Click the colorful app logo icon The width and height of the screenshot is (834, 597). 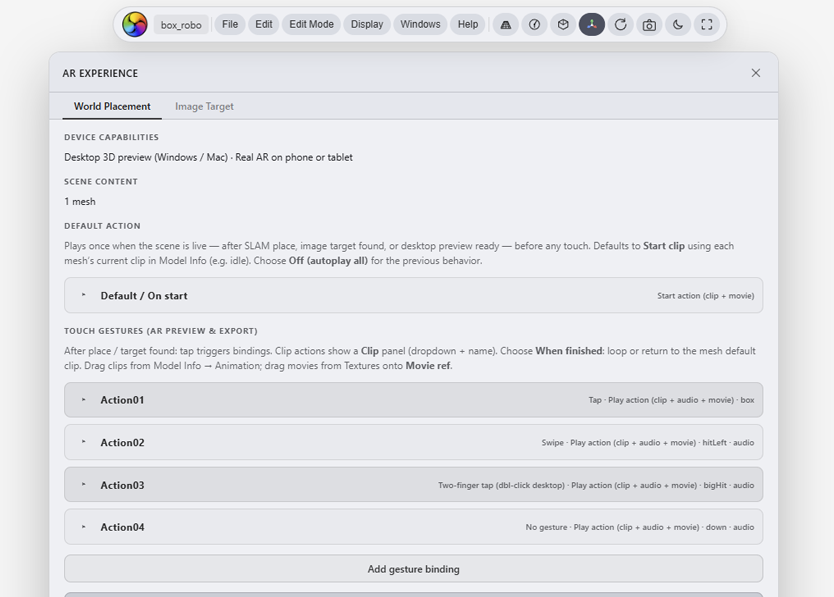(135, 24)
